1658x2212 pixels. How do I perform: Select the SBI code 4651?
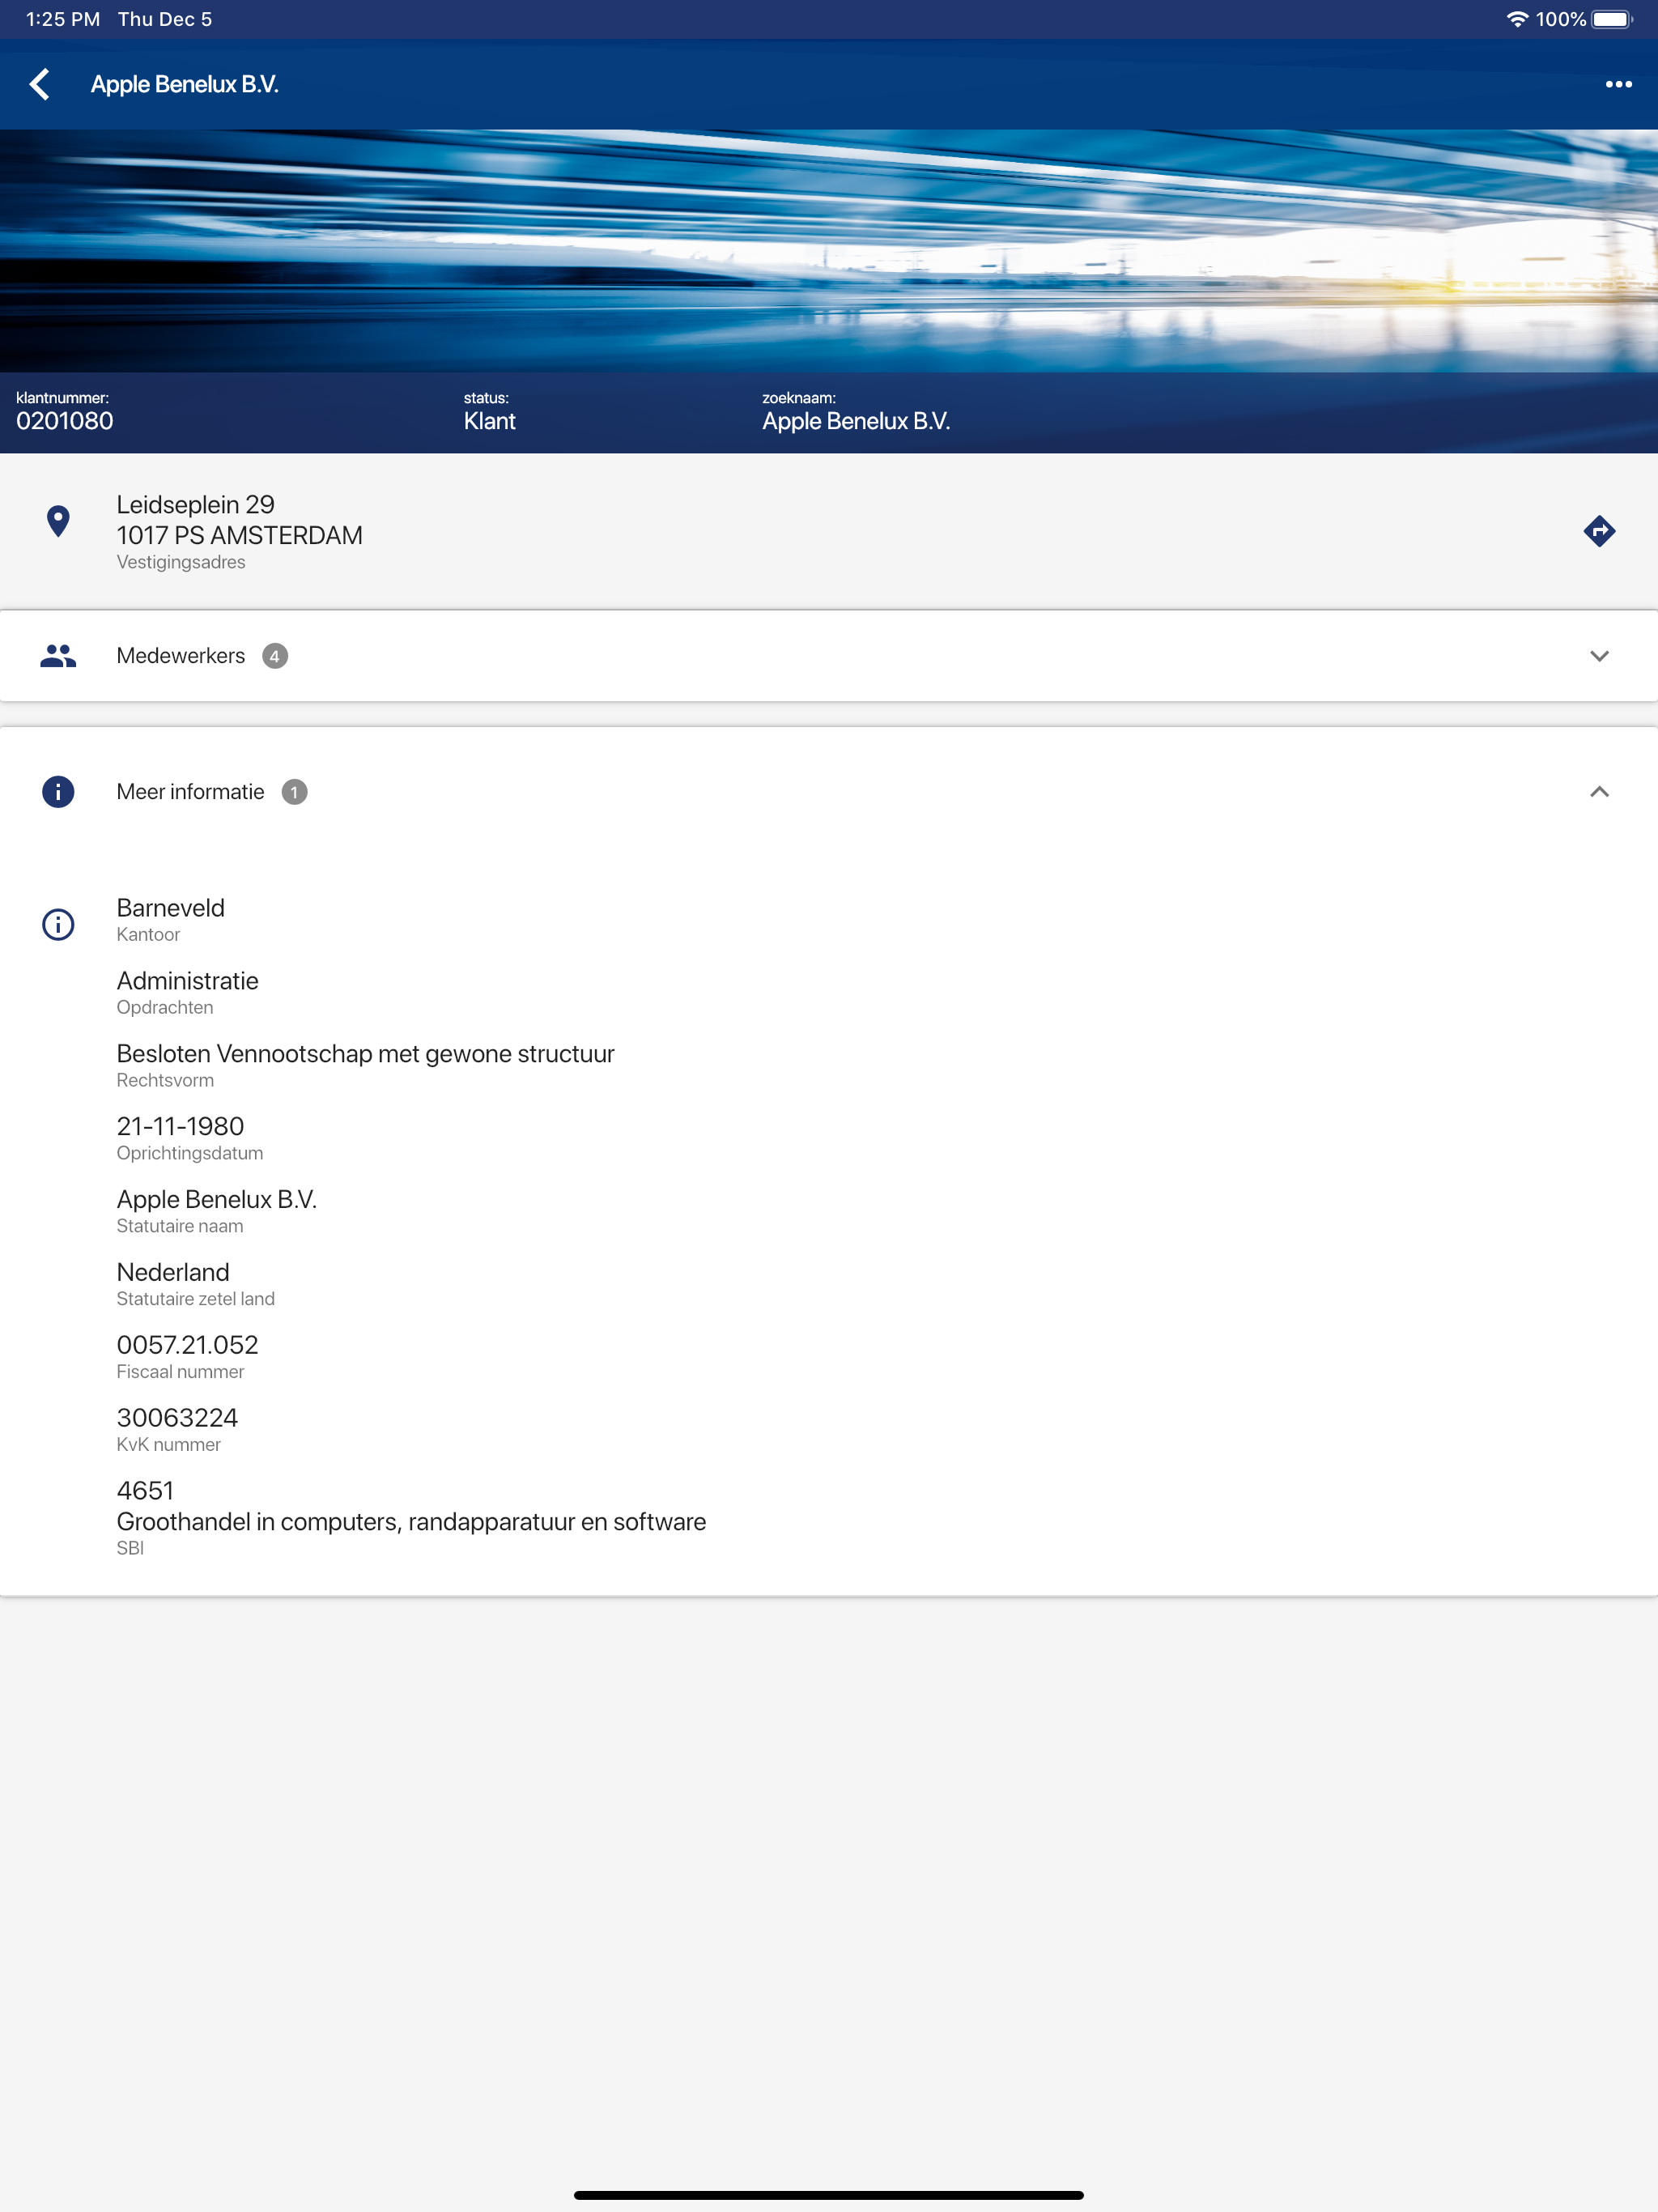(x=145, y=1491)
